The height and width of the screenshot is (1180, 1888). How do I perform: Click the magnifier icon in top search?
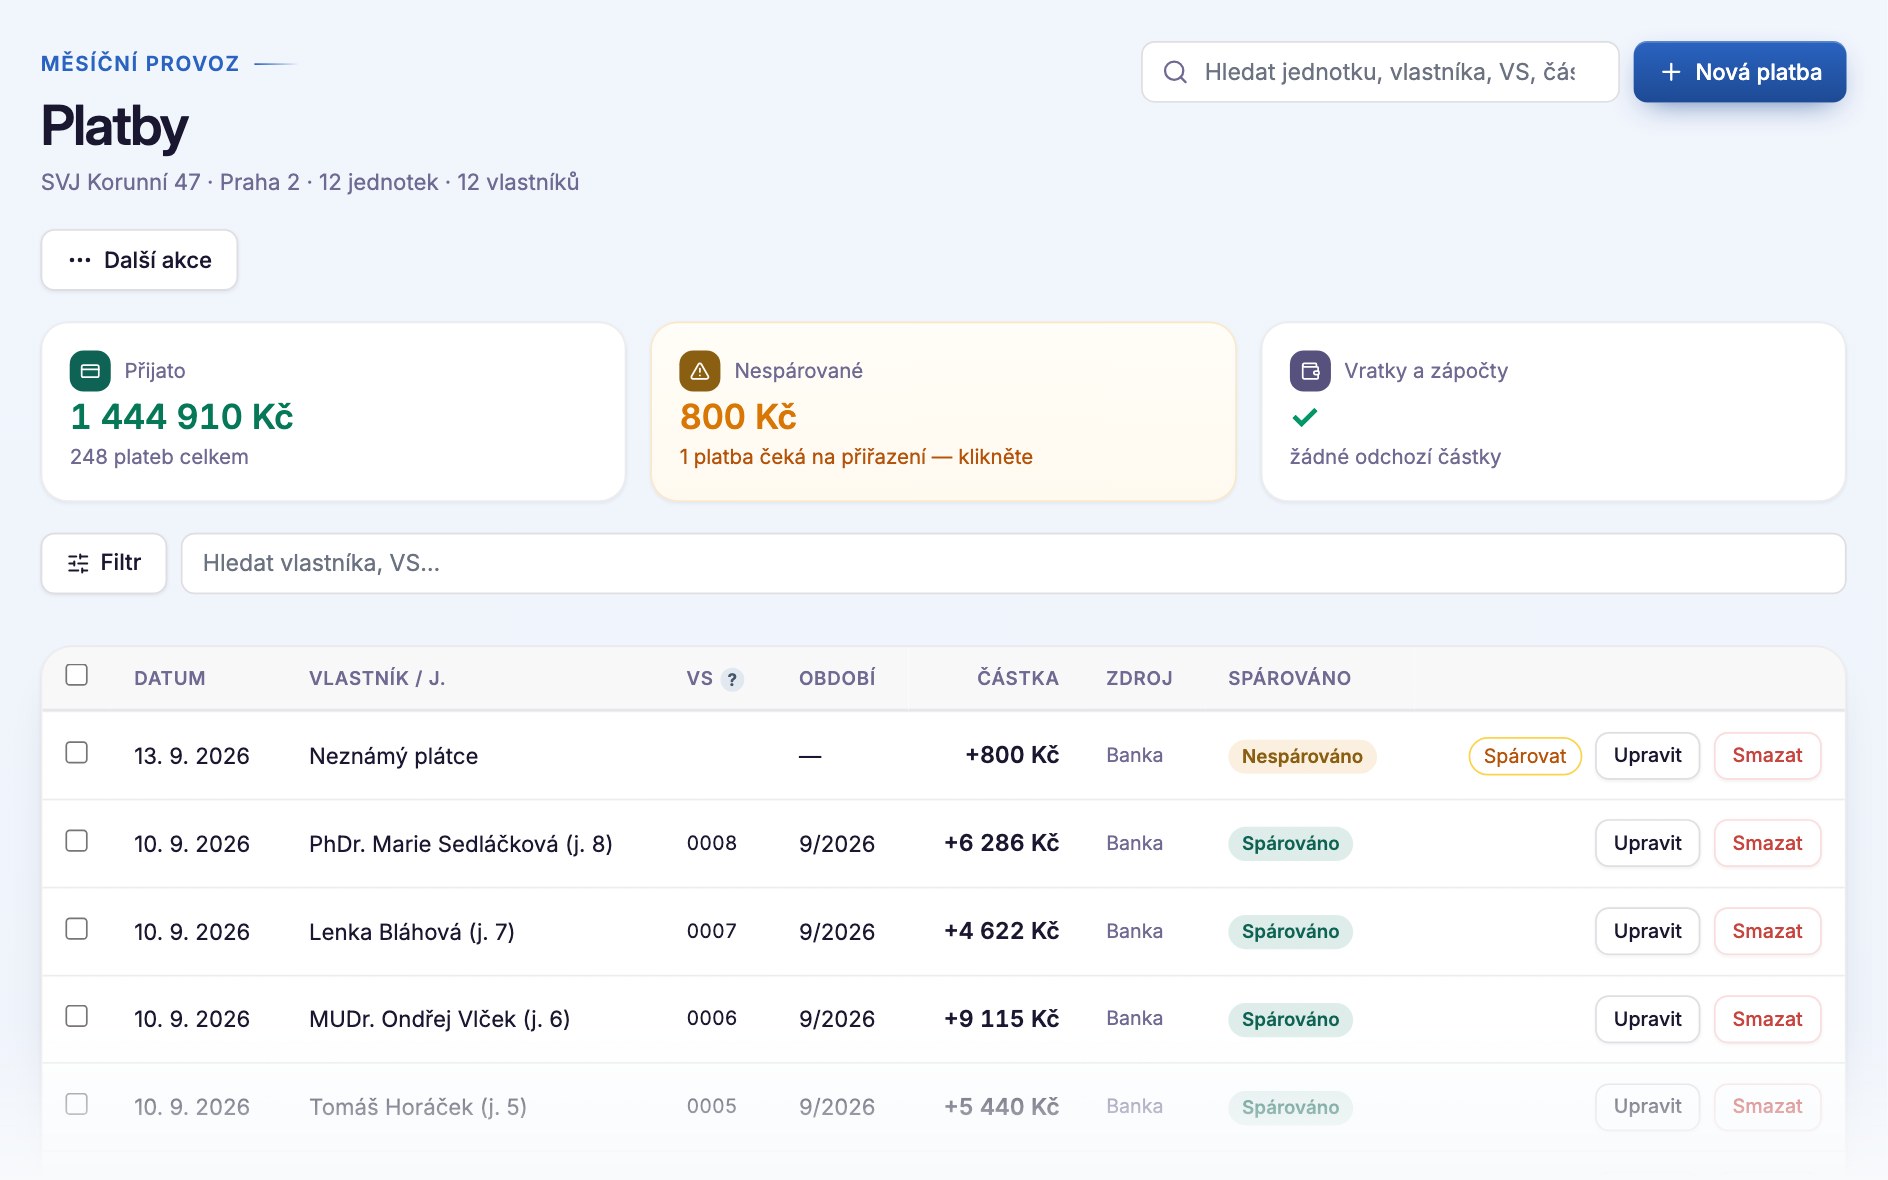(x=1175, y=72)
